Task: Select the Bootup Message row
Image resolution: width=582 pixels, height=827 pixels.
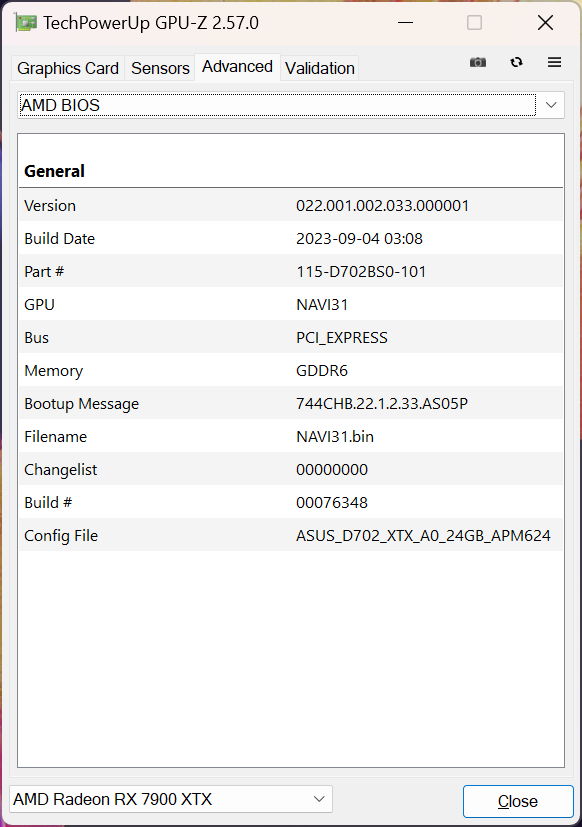Action: point(291,403)
